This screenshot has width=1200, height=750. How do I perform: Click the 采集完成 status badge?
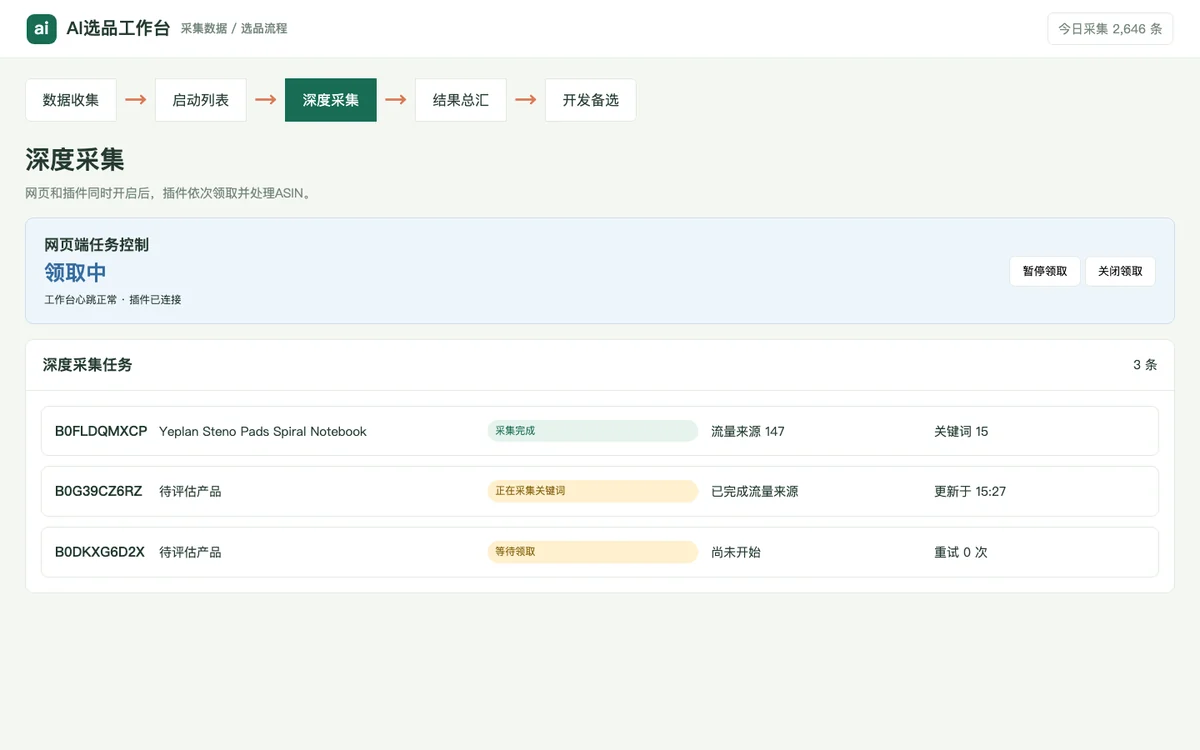coord(592,431)
